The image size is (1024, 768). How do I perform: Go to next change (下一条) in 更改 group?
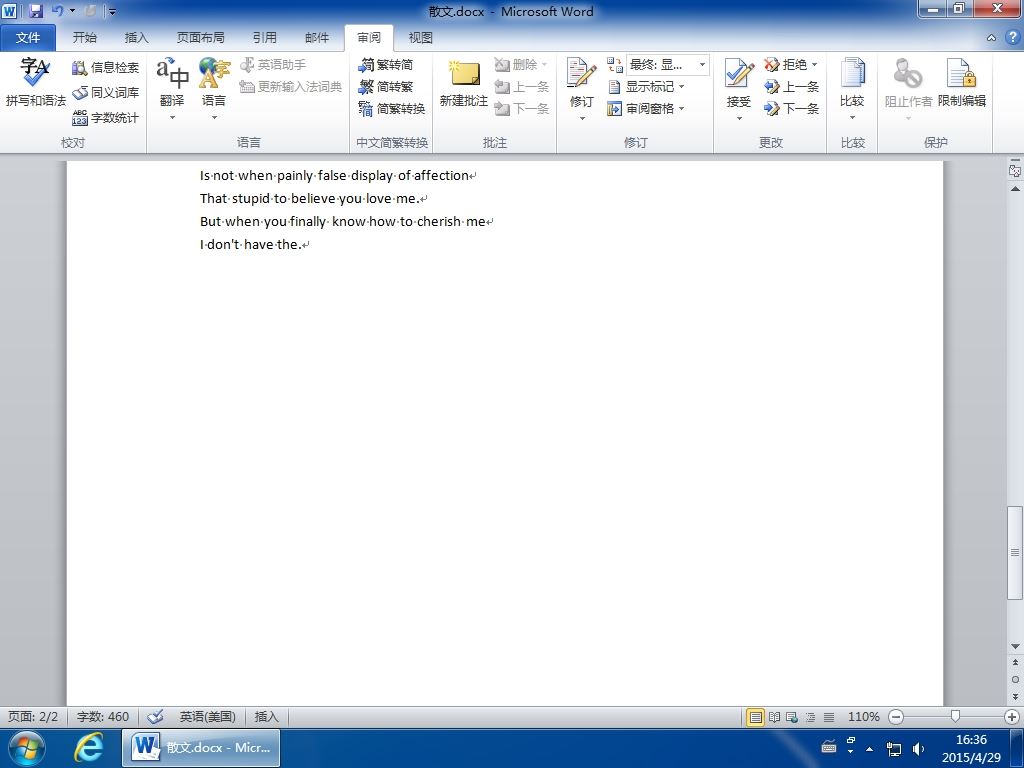click(792, 108)
